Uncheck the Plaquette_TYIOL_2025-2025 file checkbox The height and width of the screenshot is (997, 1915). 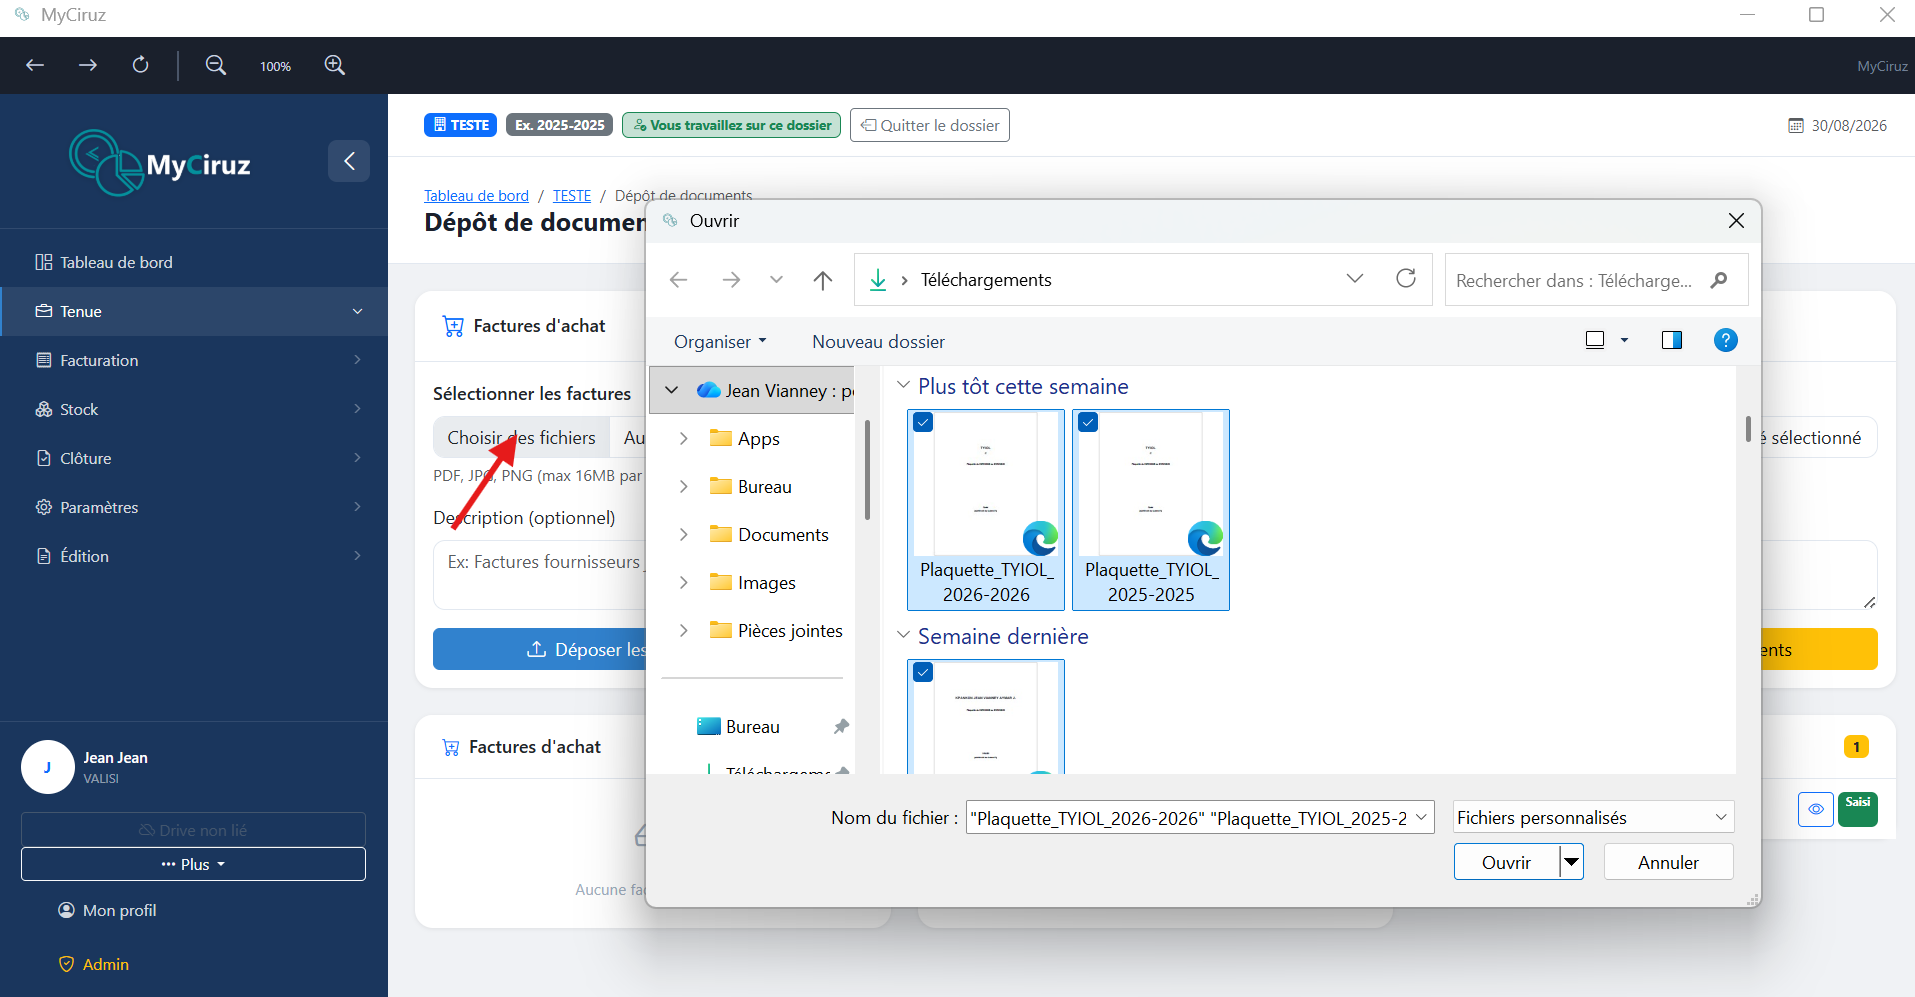click(1088, 422)
